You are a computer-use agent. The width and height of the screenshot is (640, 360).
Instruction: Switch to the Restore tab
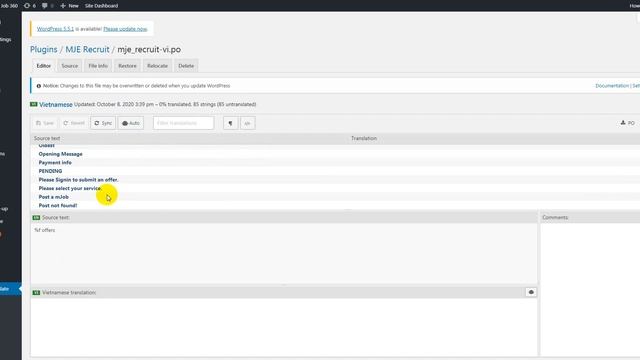pyautogui.click(x=127, y=66)
